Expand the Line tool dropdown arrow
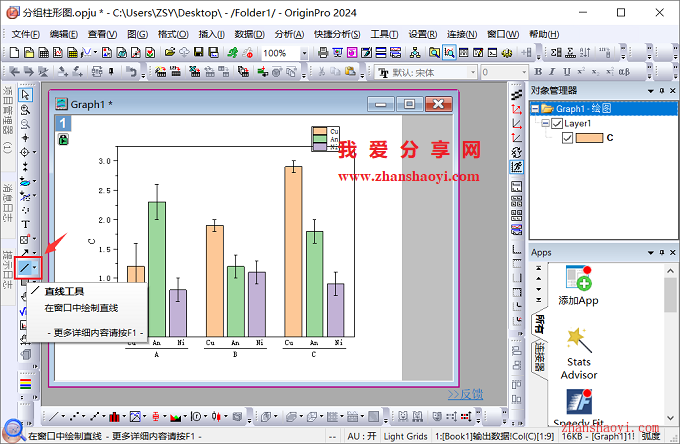Viewport: 680px width, 444px height. point(35,268)
